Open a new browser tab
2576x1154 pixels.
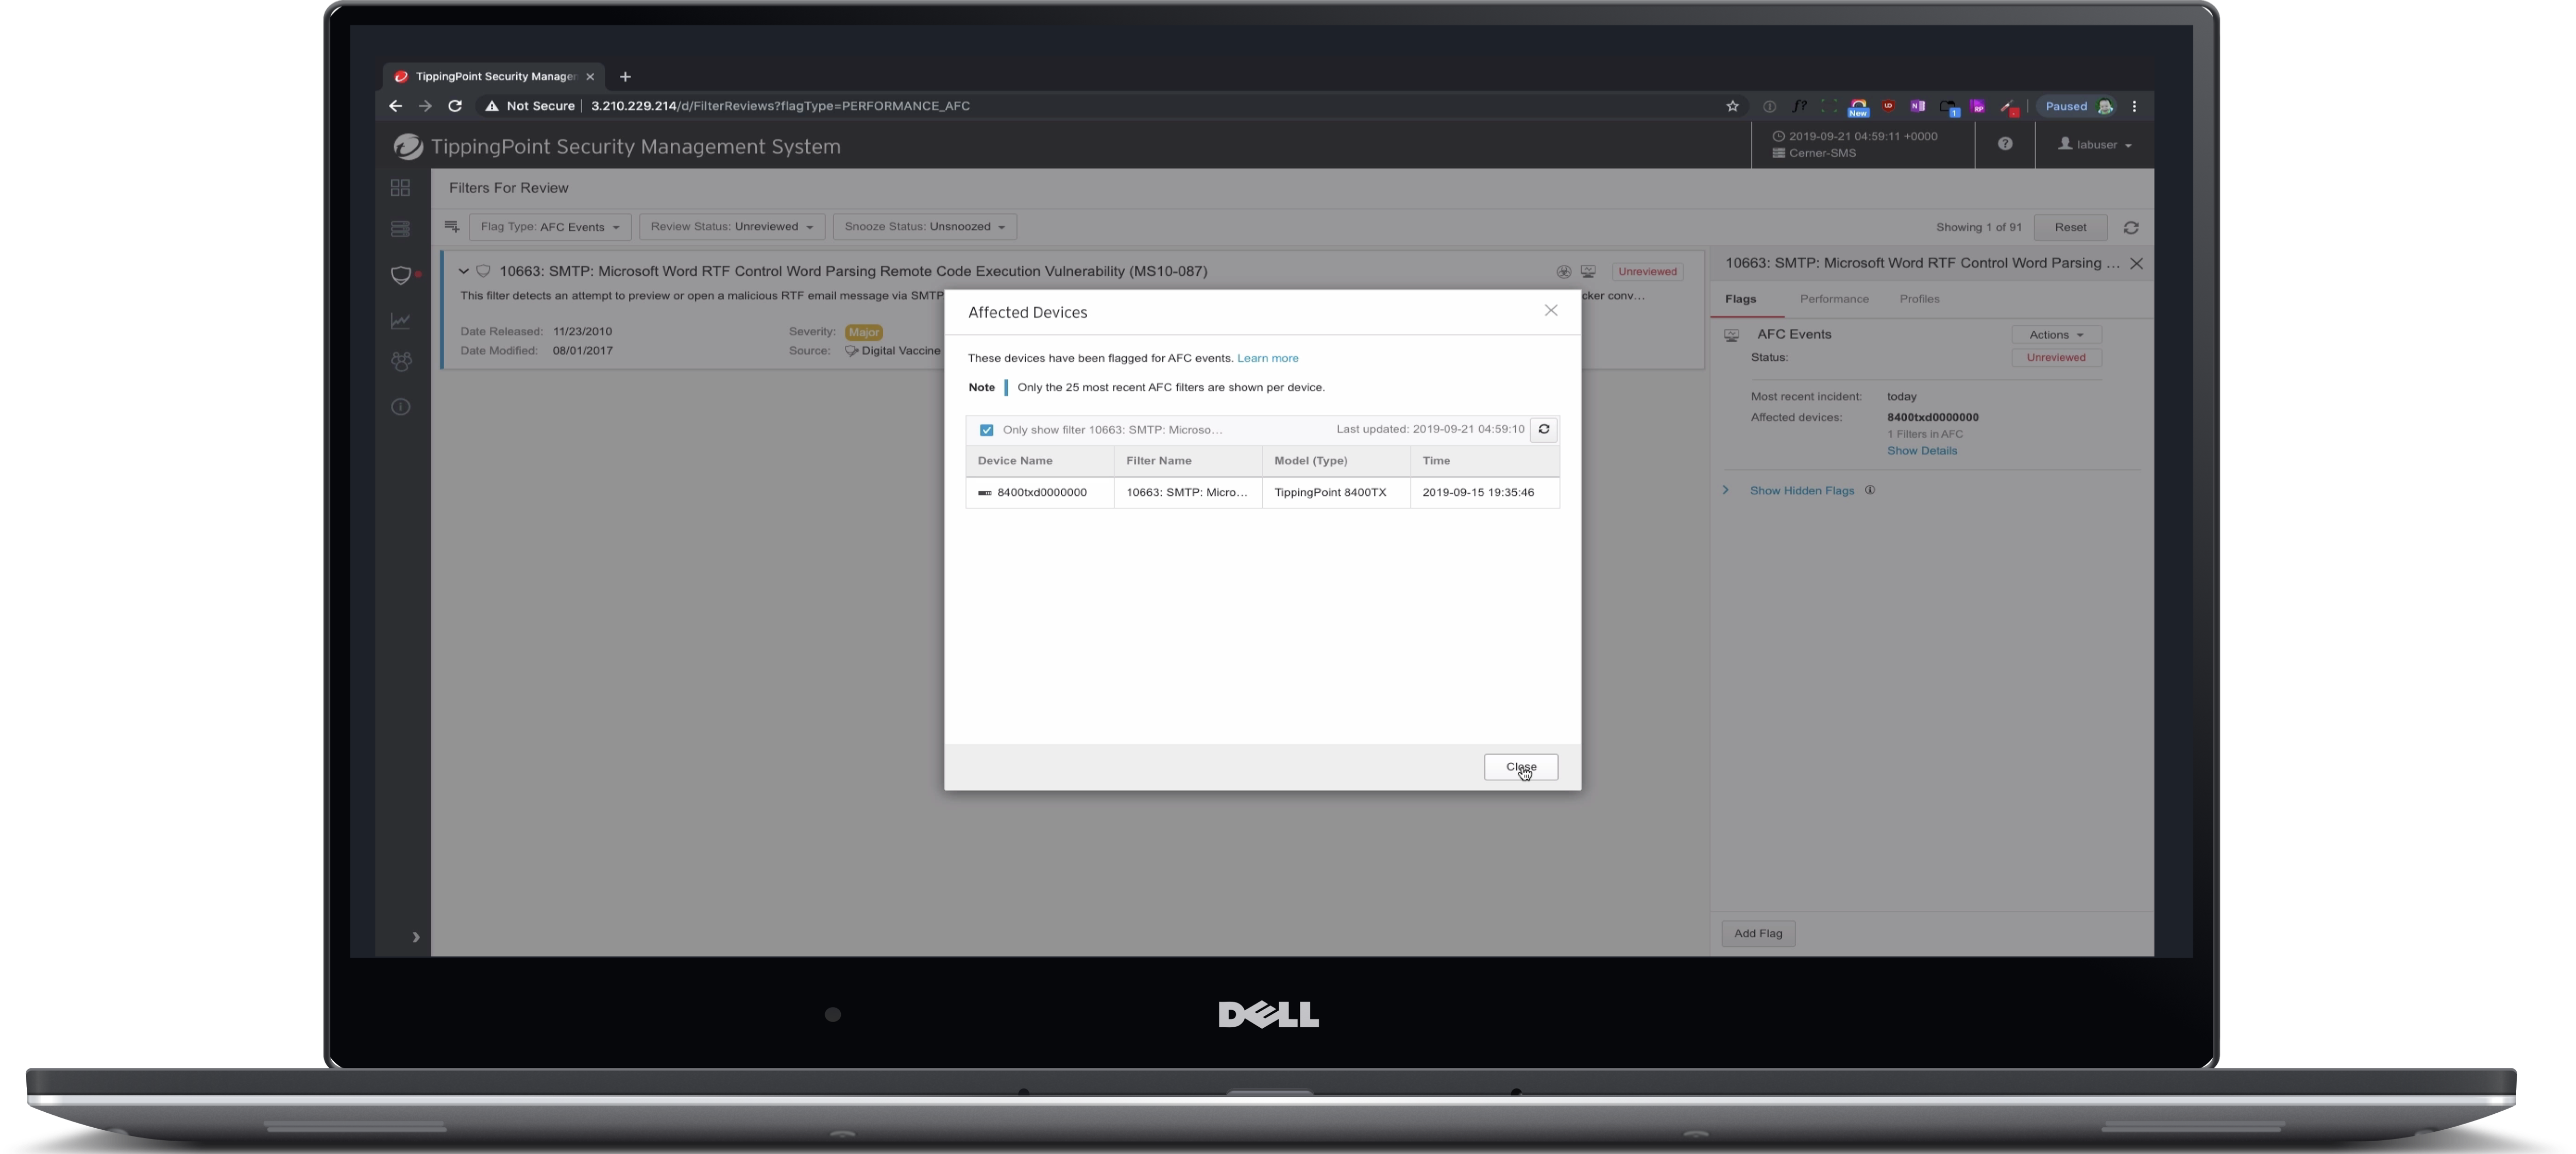pos(625,77)
